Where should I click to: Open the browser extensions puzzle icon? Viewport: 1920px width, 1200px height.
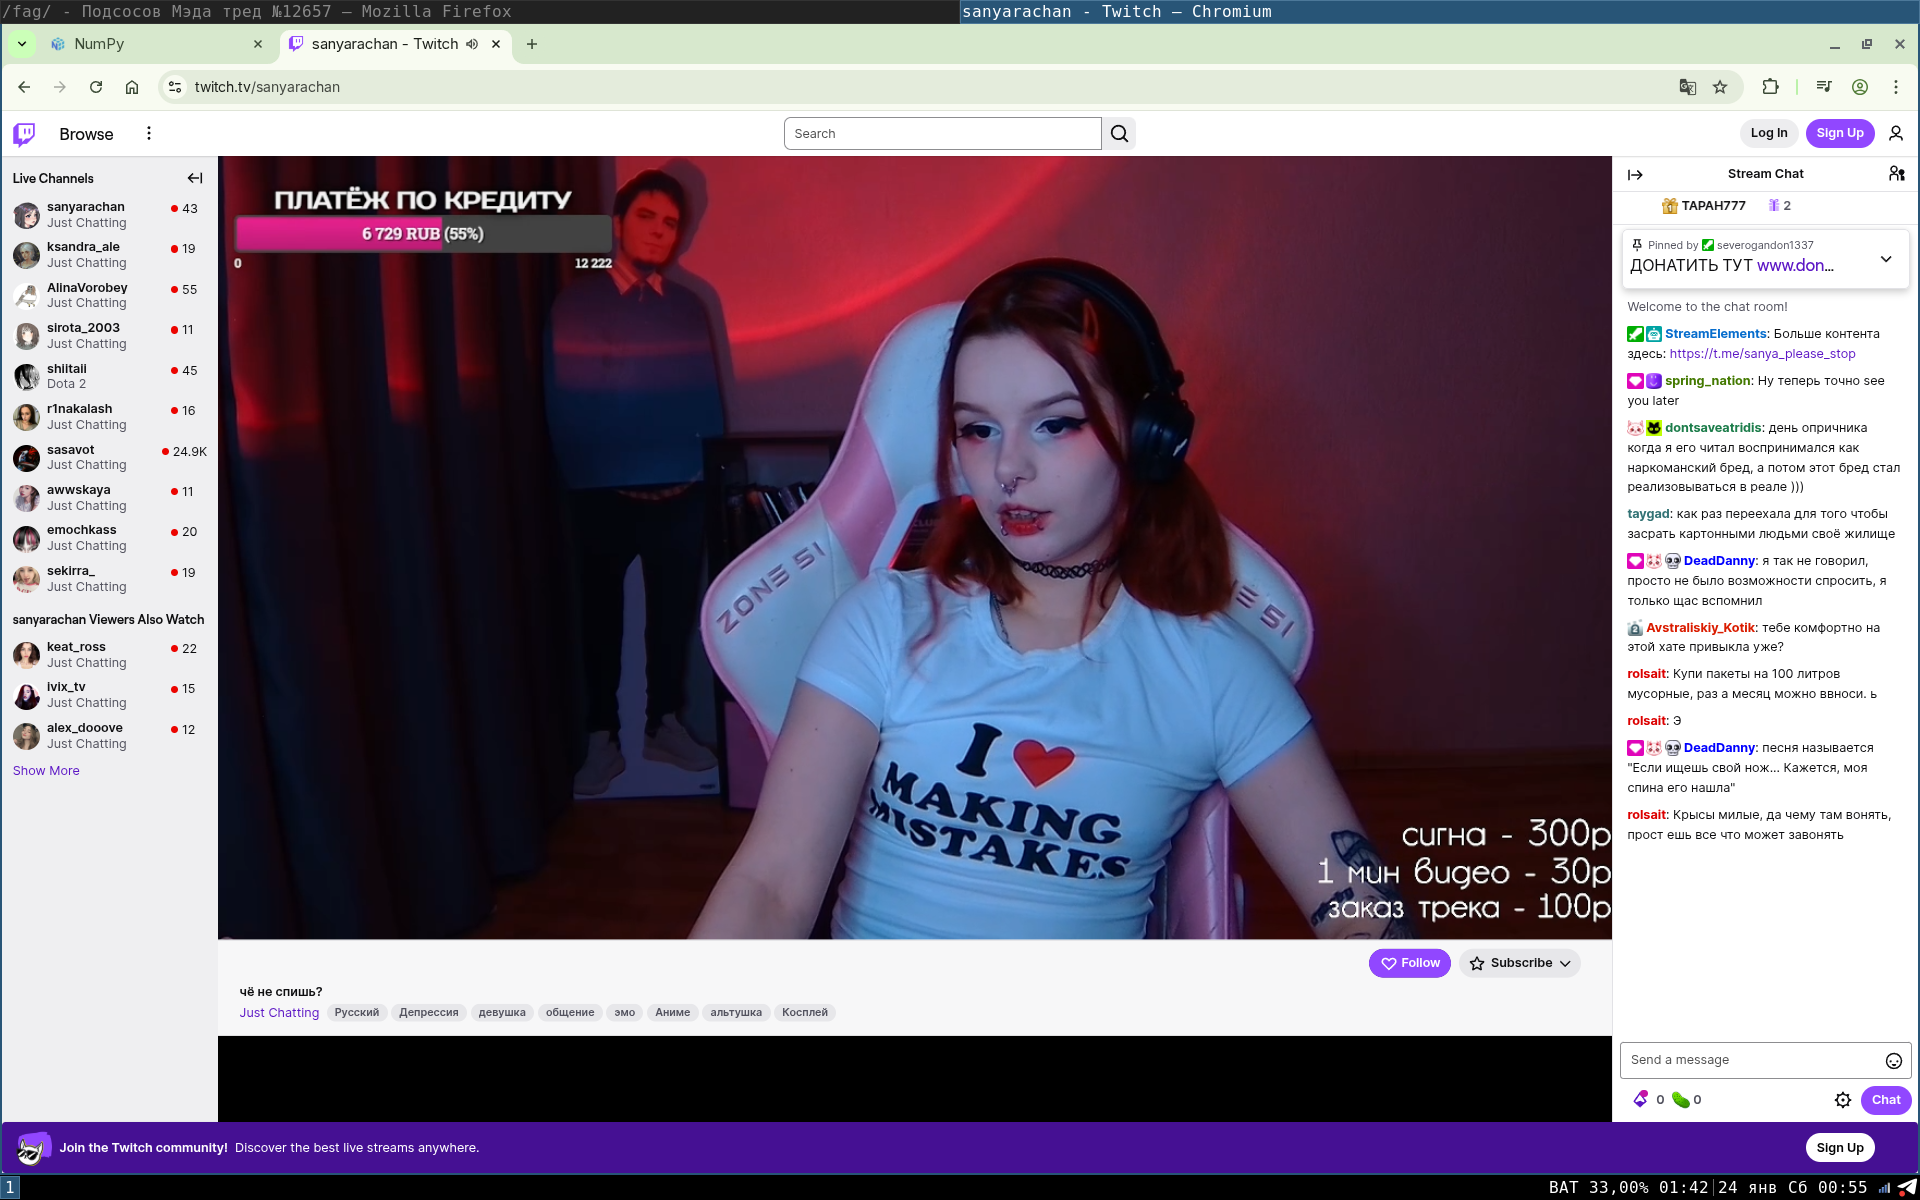[1770, 87]
